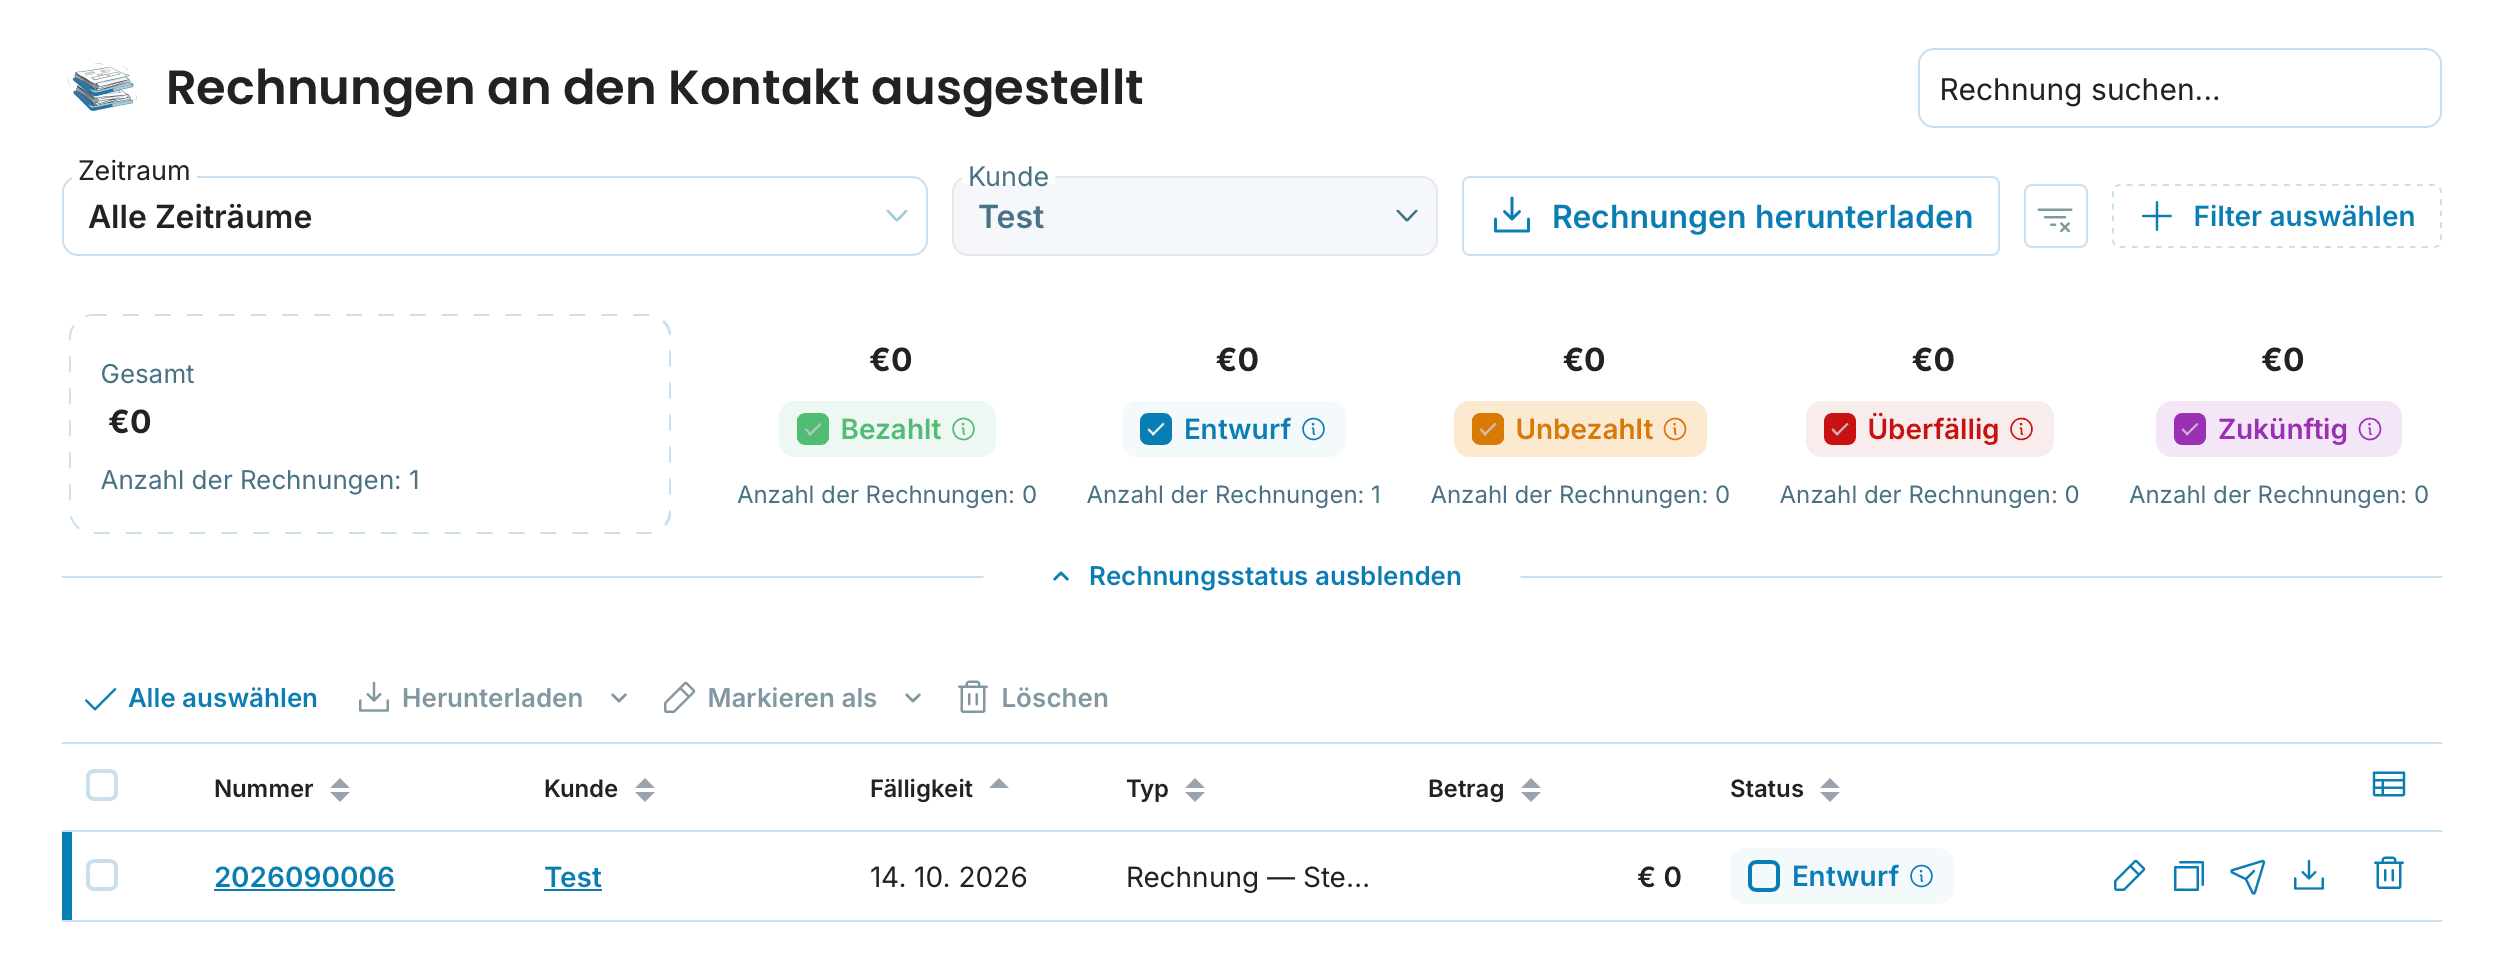2514x968 pixels.
Task: Open invoice number link 2026090006
Action: tap(304, 877)
